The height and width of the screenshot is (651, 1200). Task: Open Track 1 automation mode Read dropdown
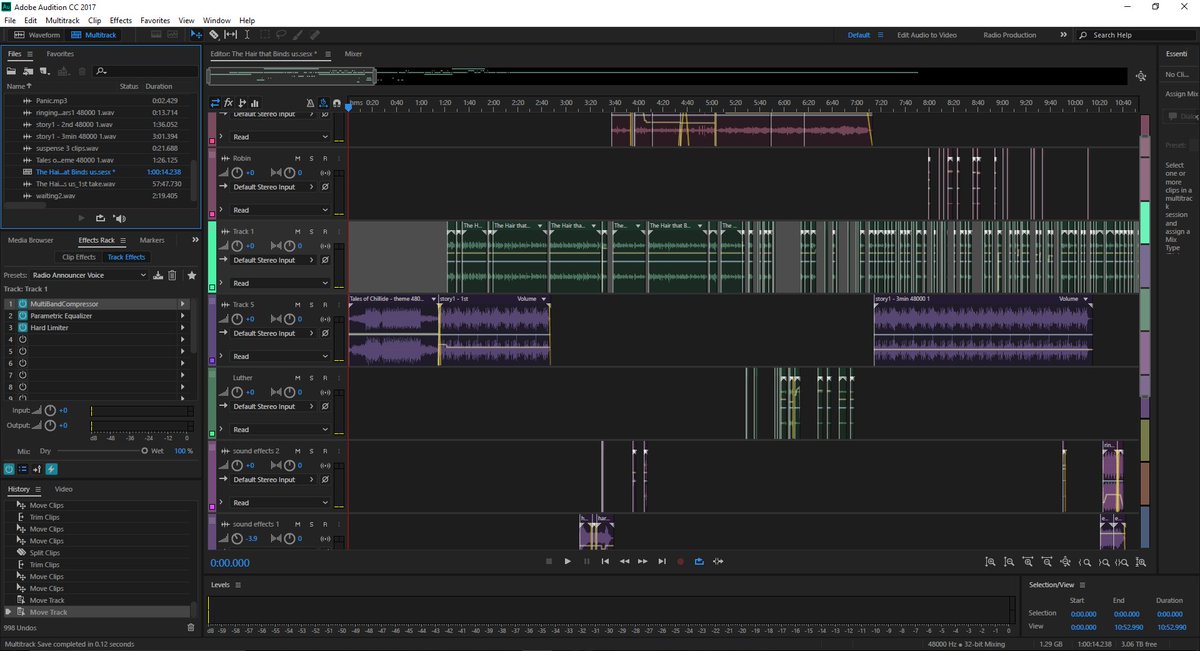point(280,283)
